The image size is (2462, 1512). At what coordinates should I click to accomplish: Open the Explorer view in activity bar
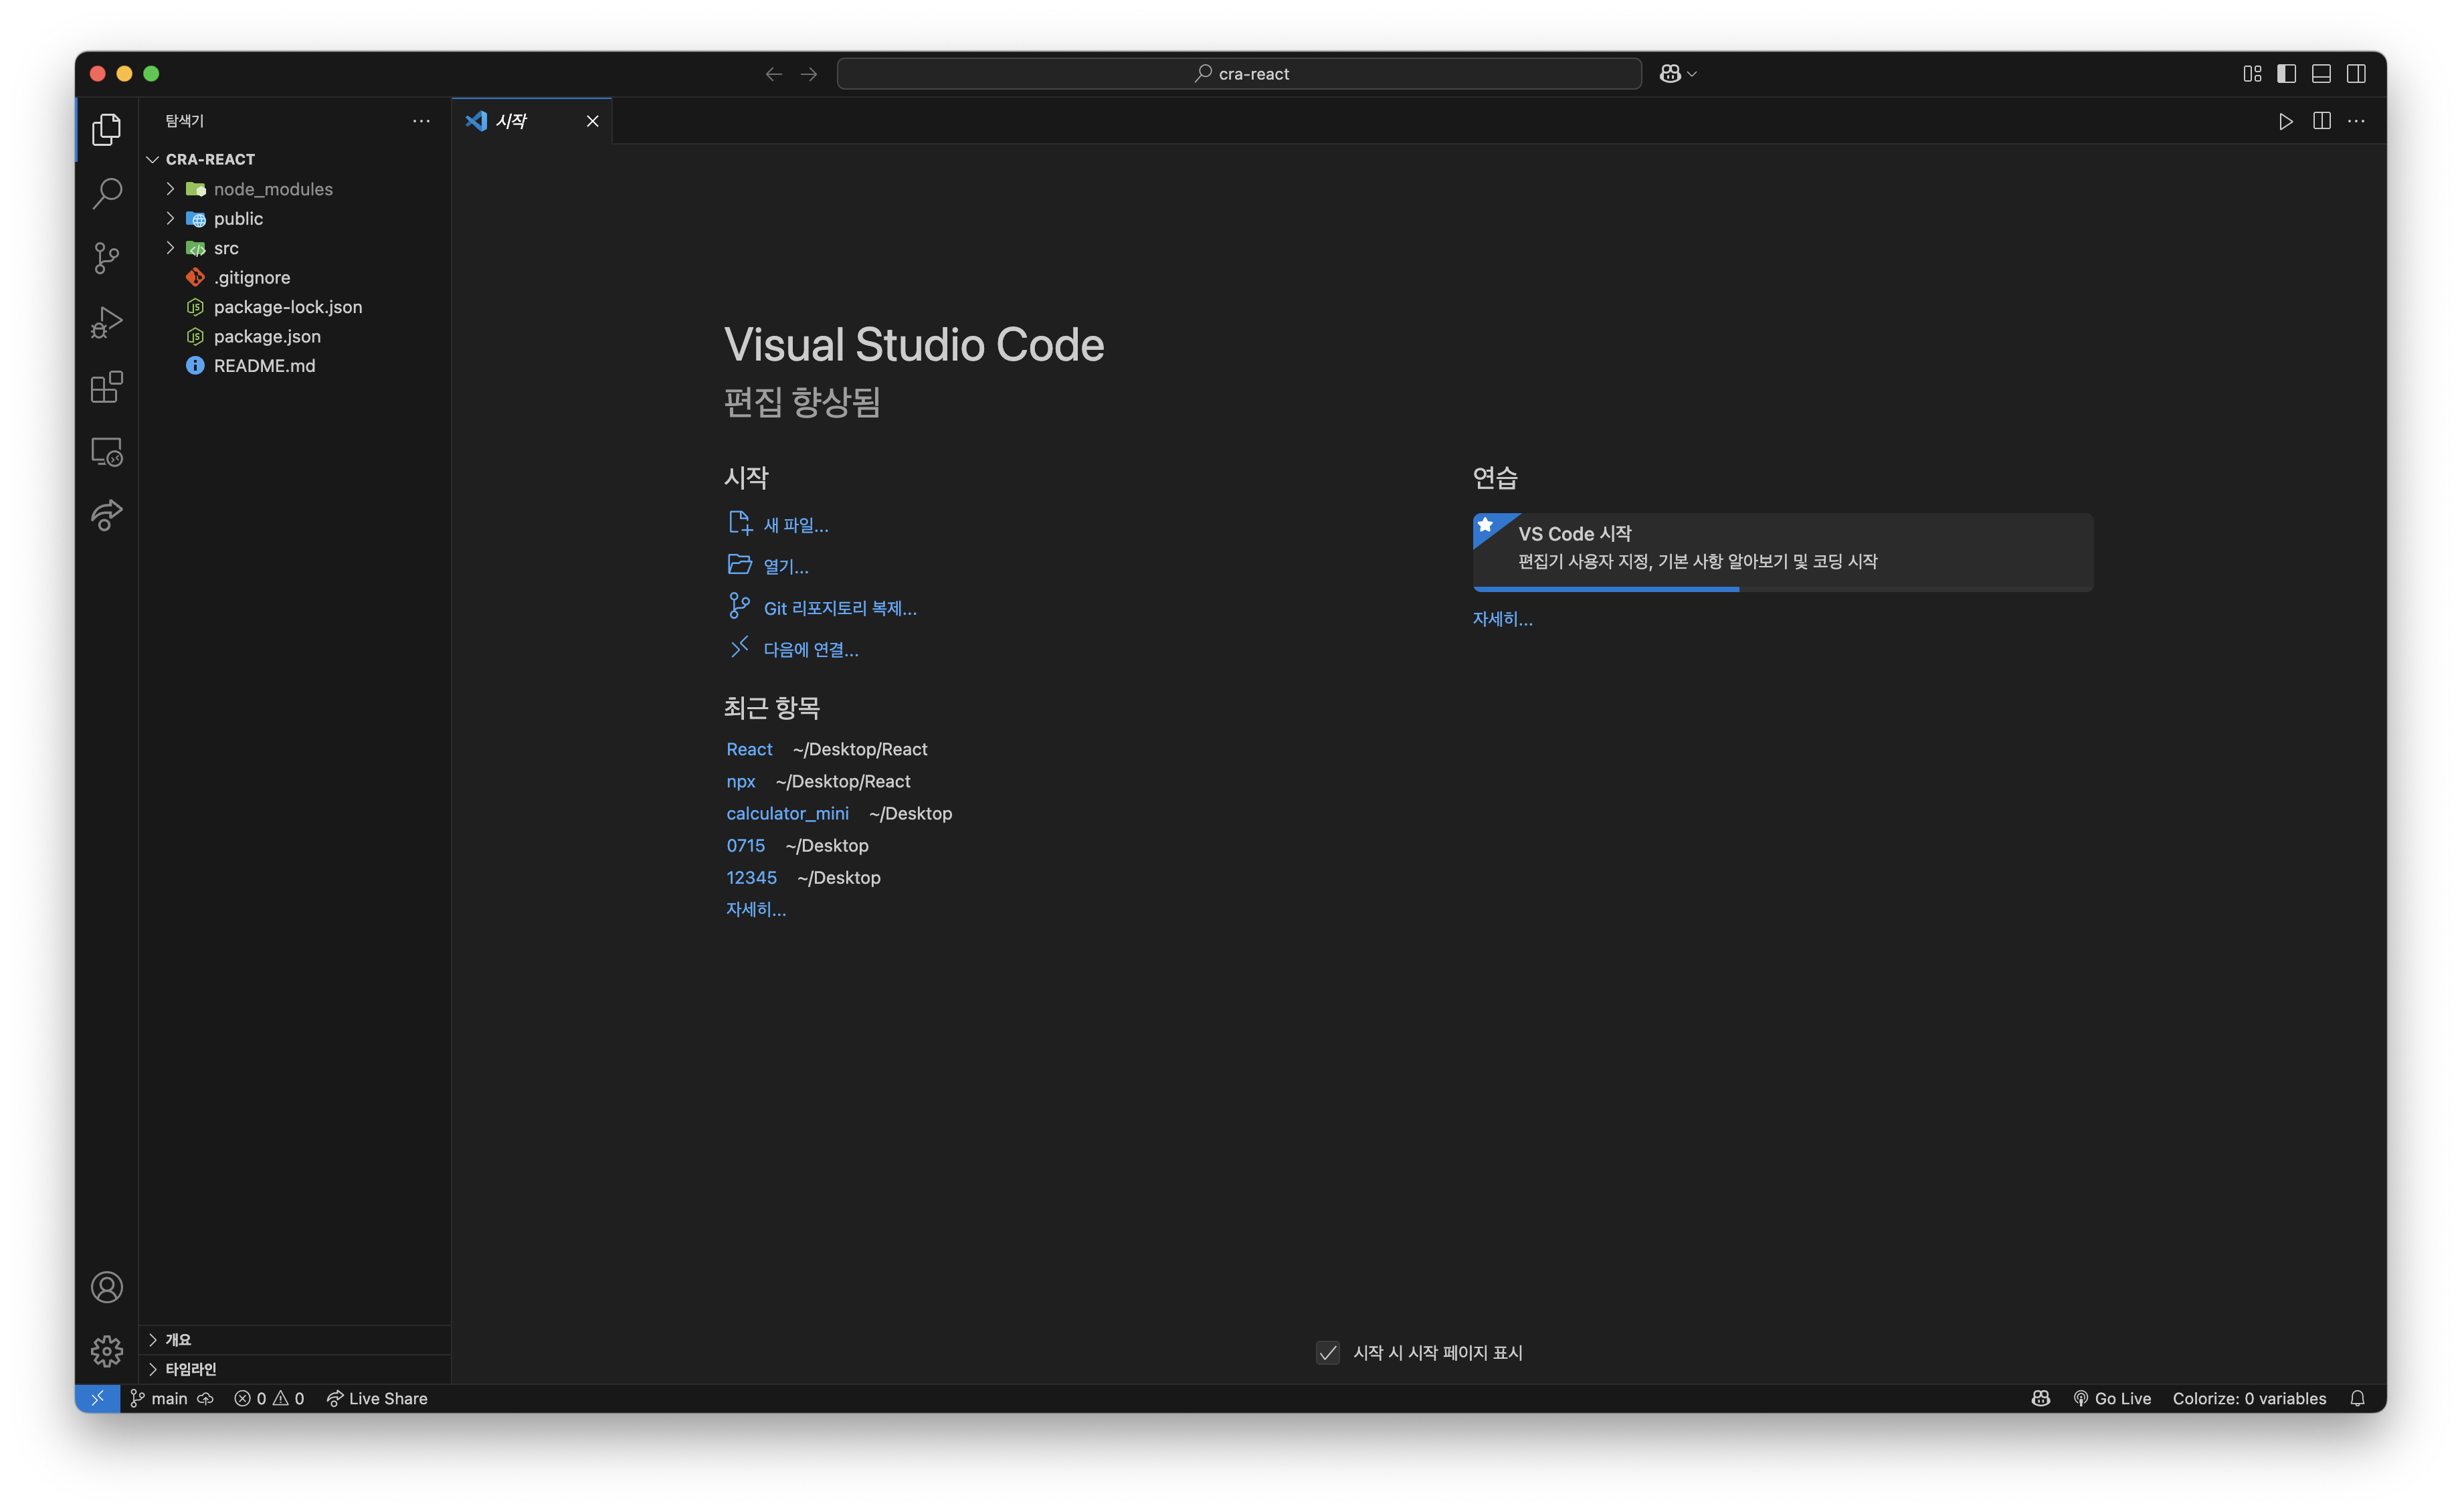coord(107,129)
